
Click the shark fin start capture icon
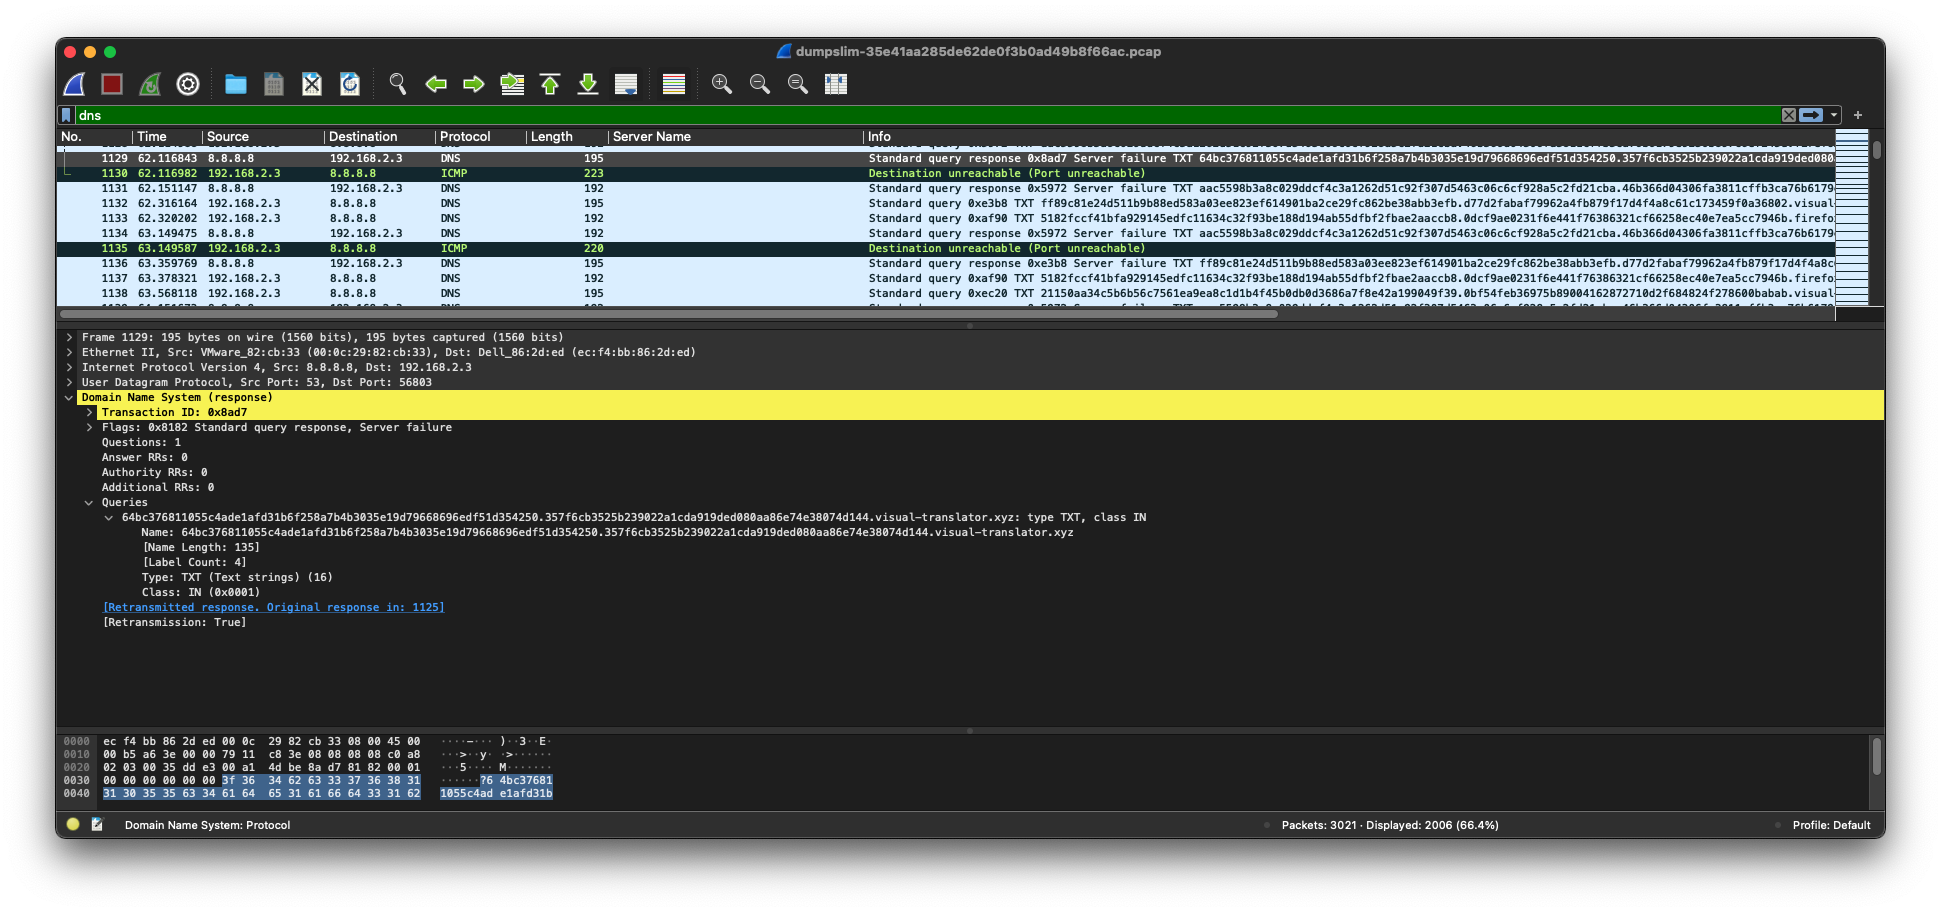(x=75, y=85)
